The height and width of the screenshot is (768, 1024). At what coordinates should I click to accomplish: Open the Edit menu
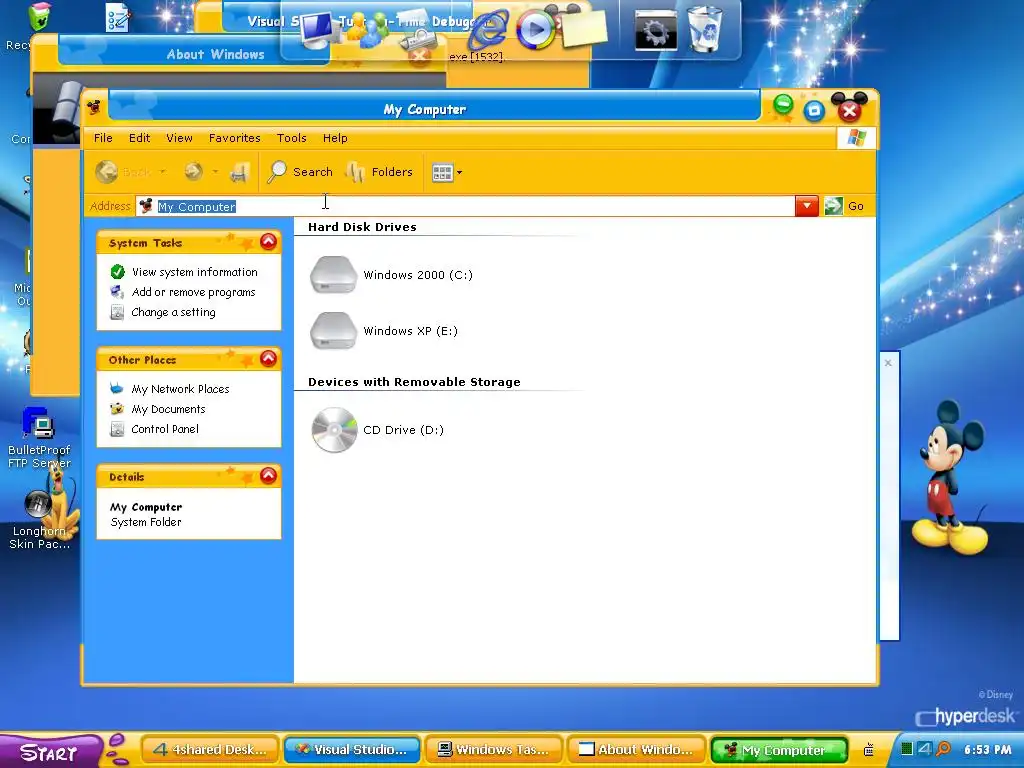[x=139, y=138]
